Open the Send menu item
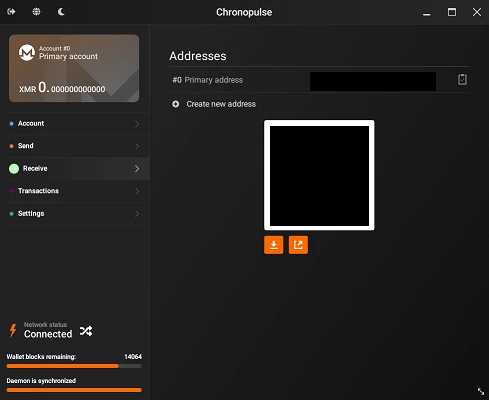The width and height of the screenshot is (489, 400). 78,146
